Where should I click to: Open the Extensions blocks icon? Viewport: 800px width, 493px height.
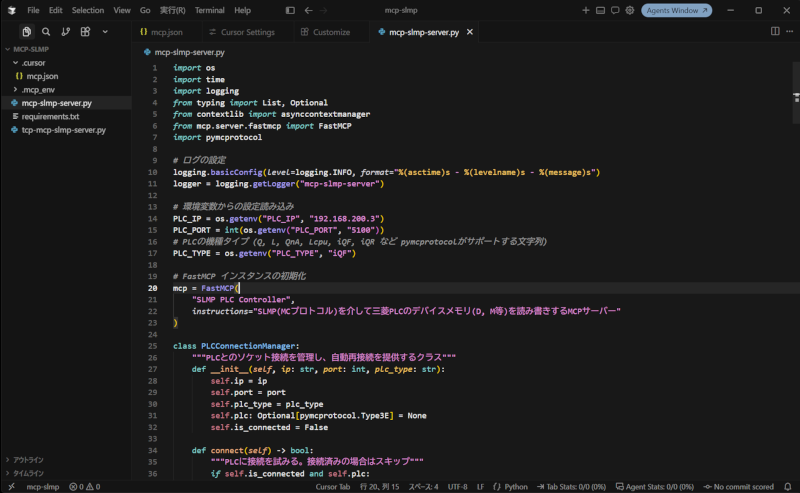coord(85,32)
